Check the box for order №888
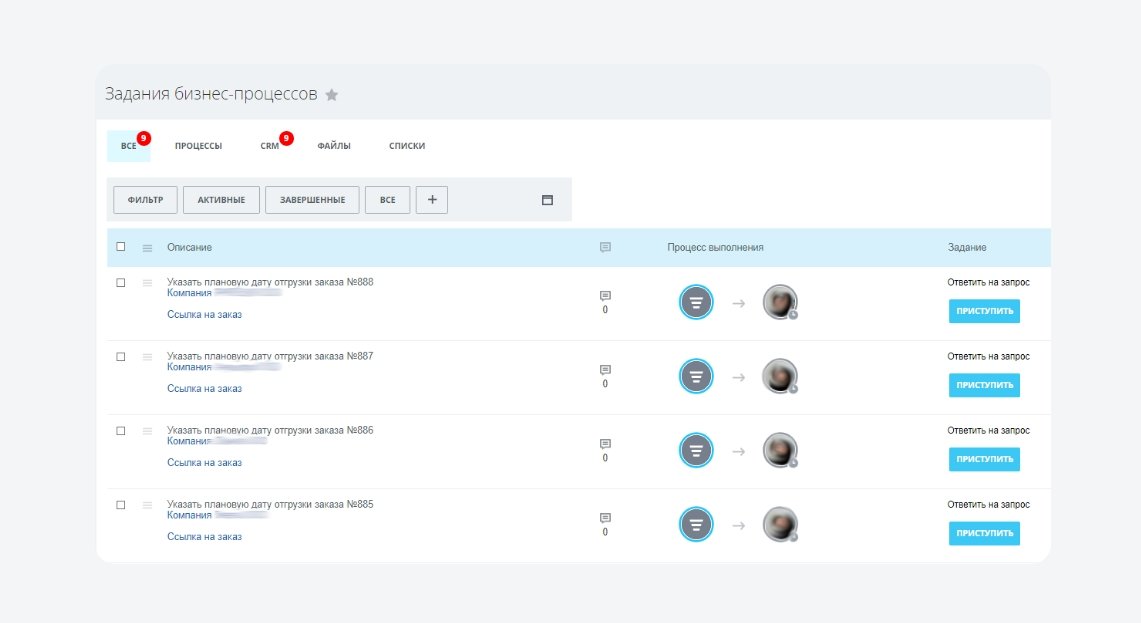 coord(121,282)
